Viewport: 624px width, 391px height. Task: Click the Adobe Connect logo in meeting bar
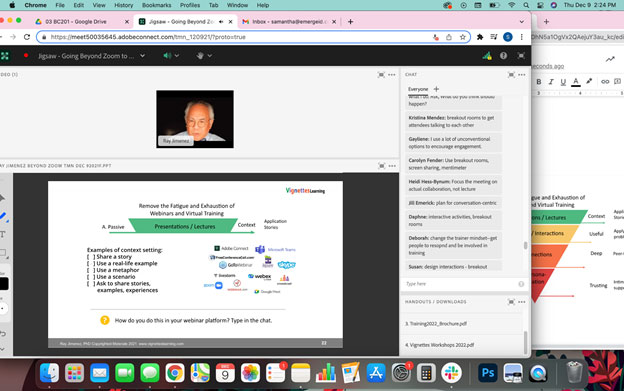(x=4, y=56)
